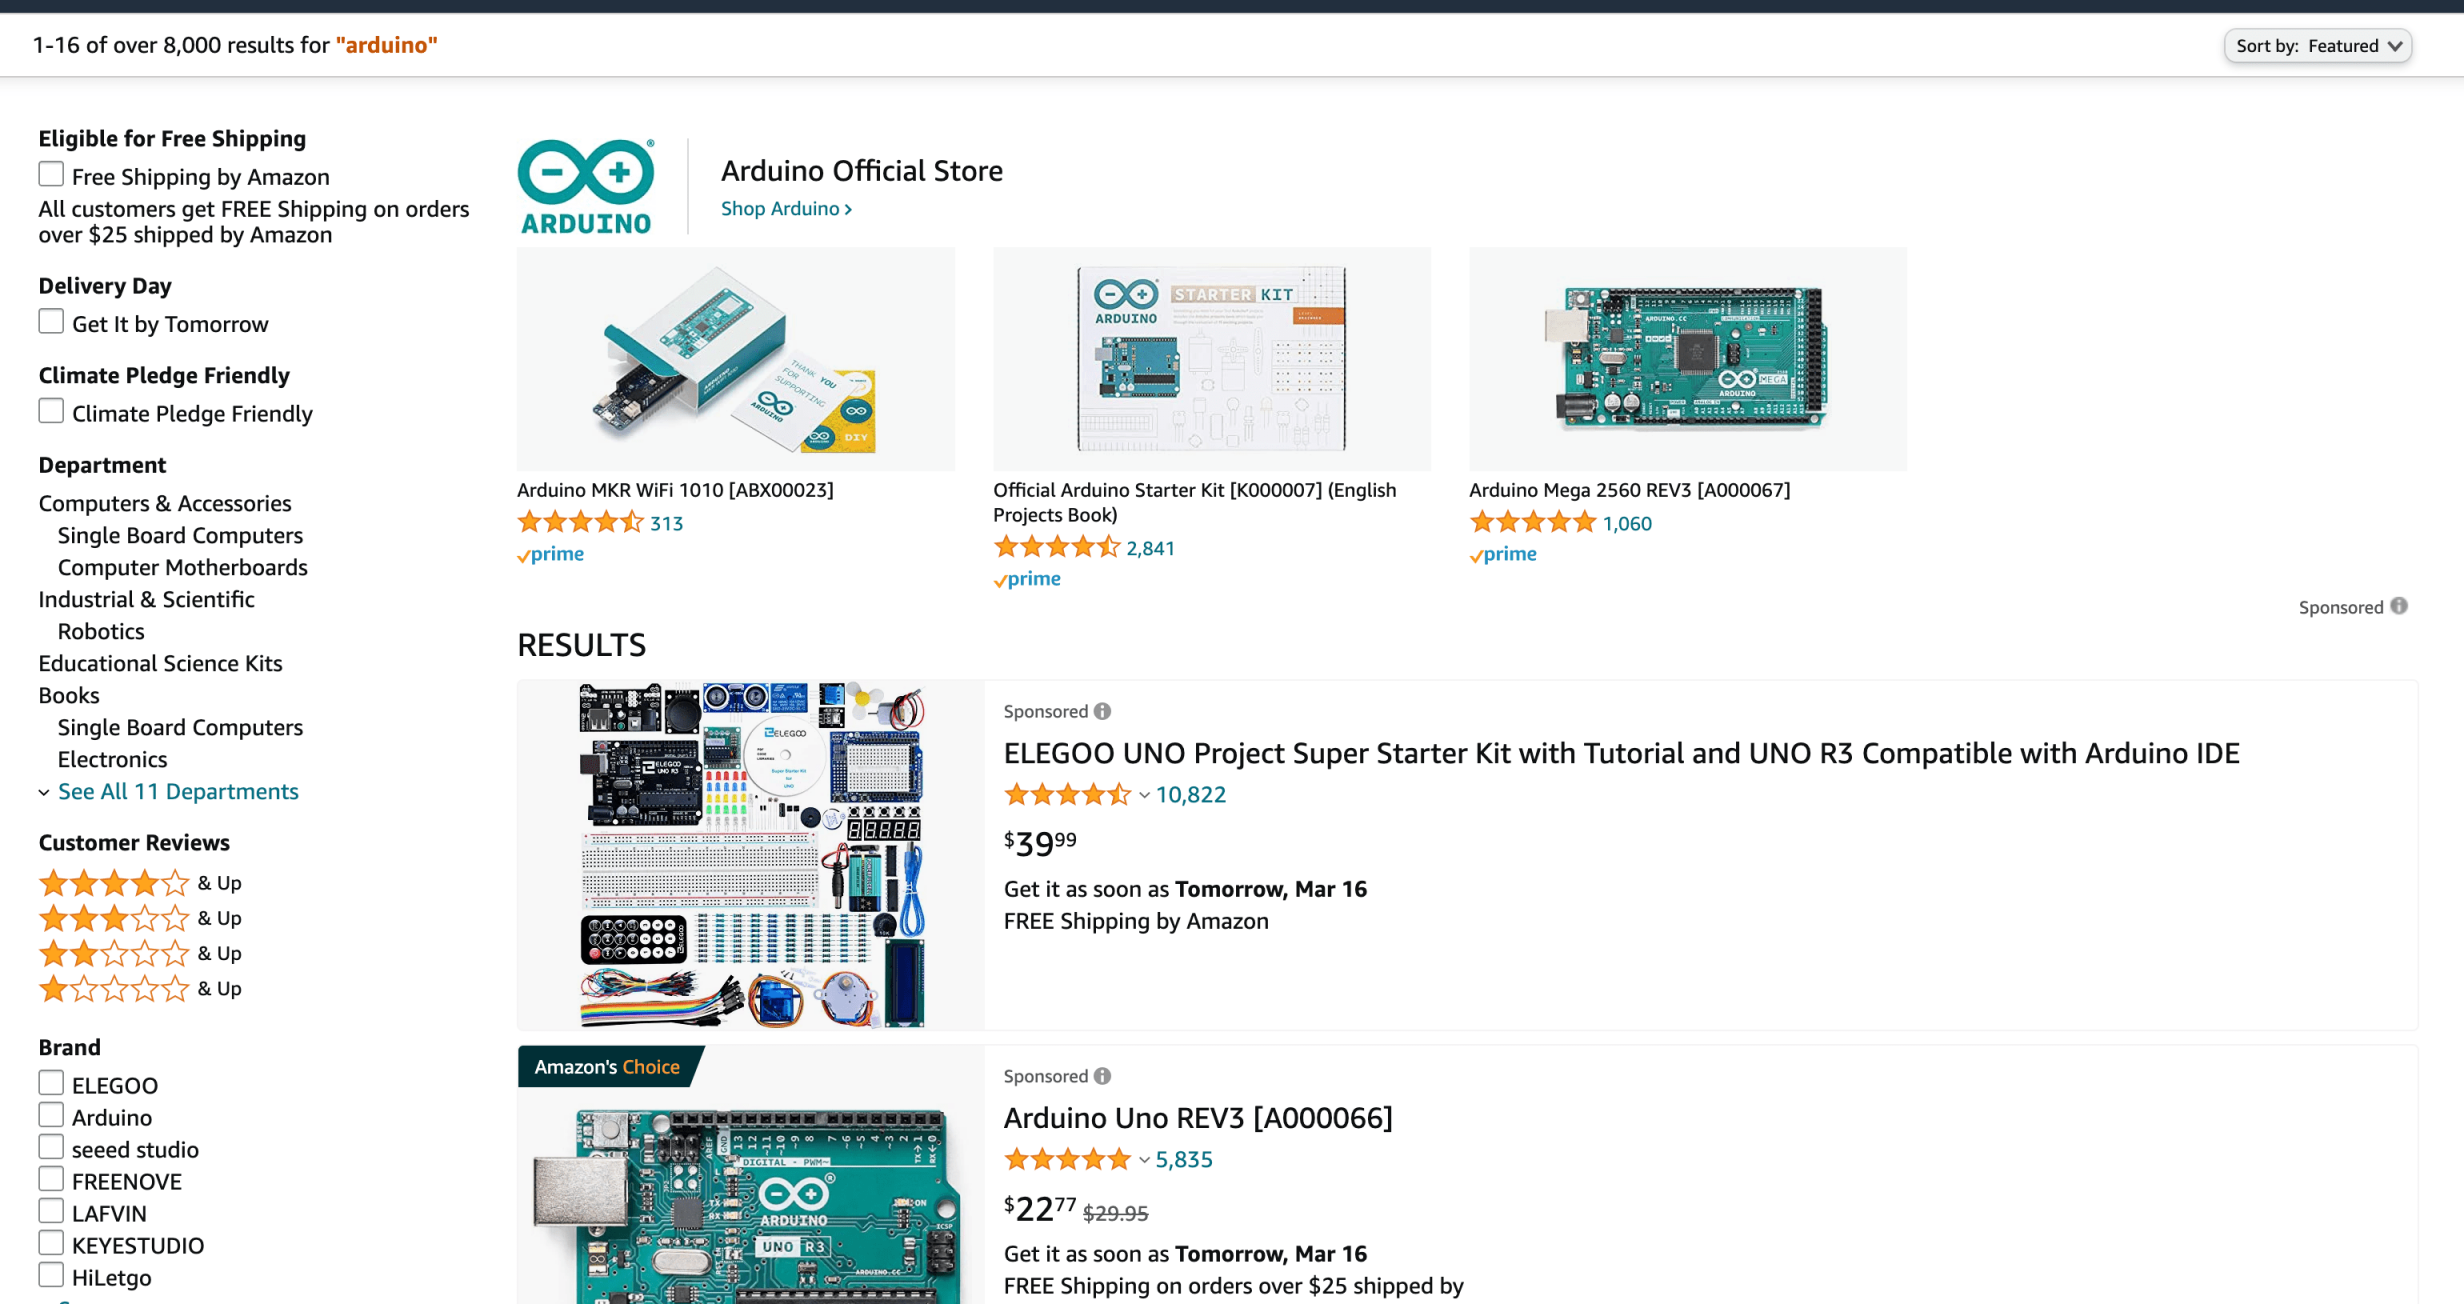The height and width of the screenshot is (1304, 2464).
Task: Click the Arduino MKR WiFi 1010 product image
Action: coord(736,359)
